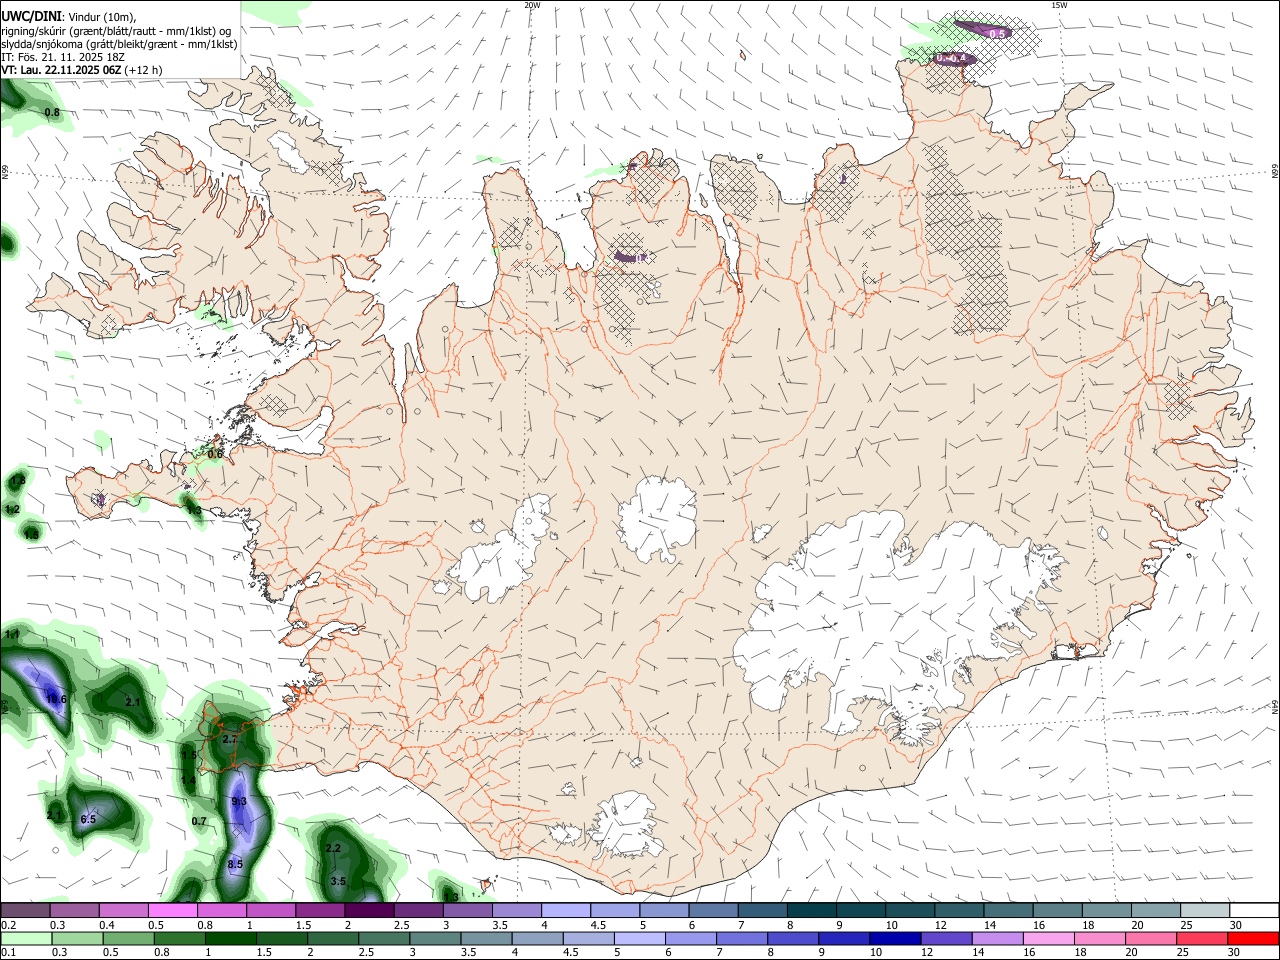The width and height of the screenshot is (1280, 960).
Task: Click the 8.5 precipitation value
Action: pos(236,865)
